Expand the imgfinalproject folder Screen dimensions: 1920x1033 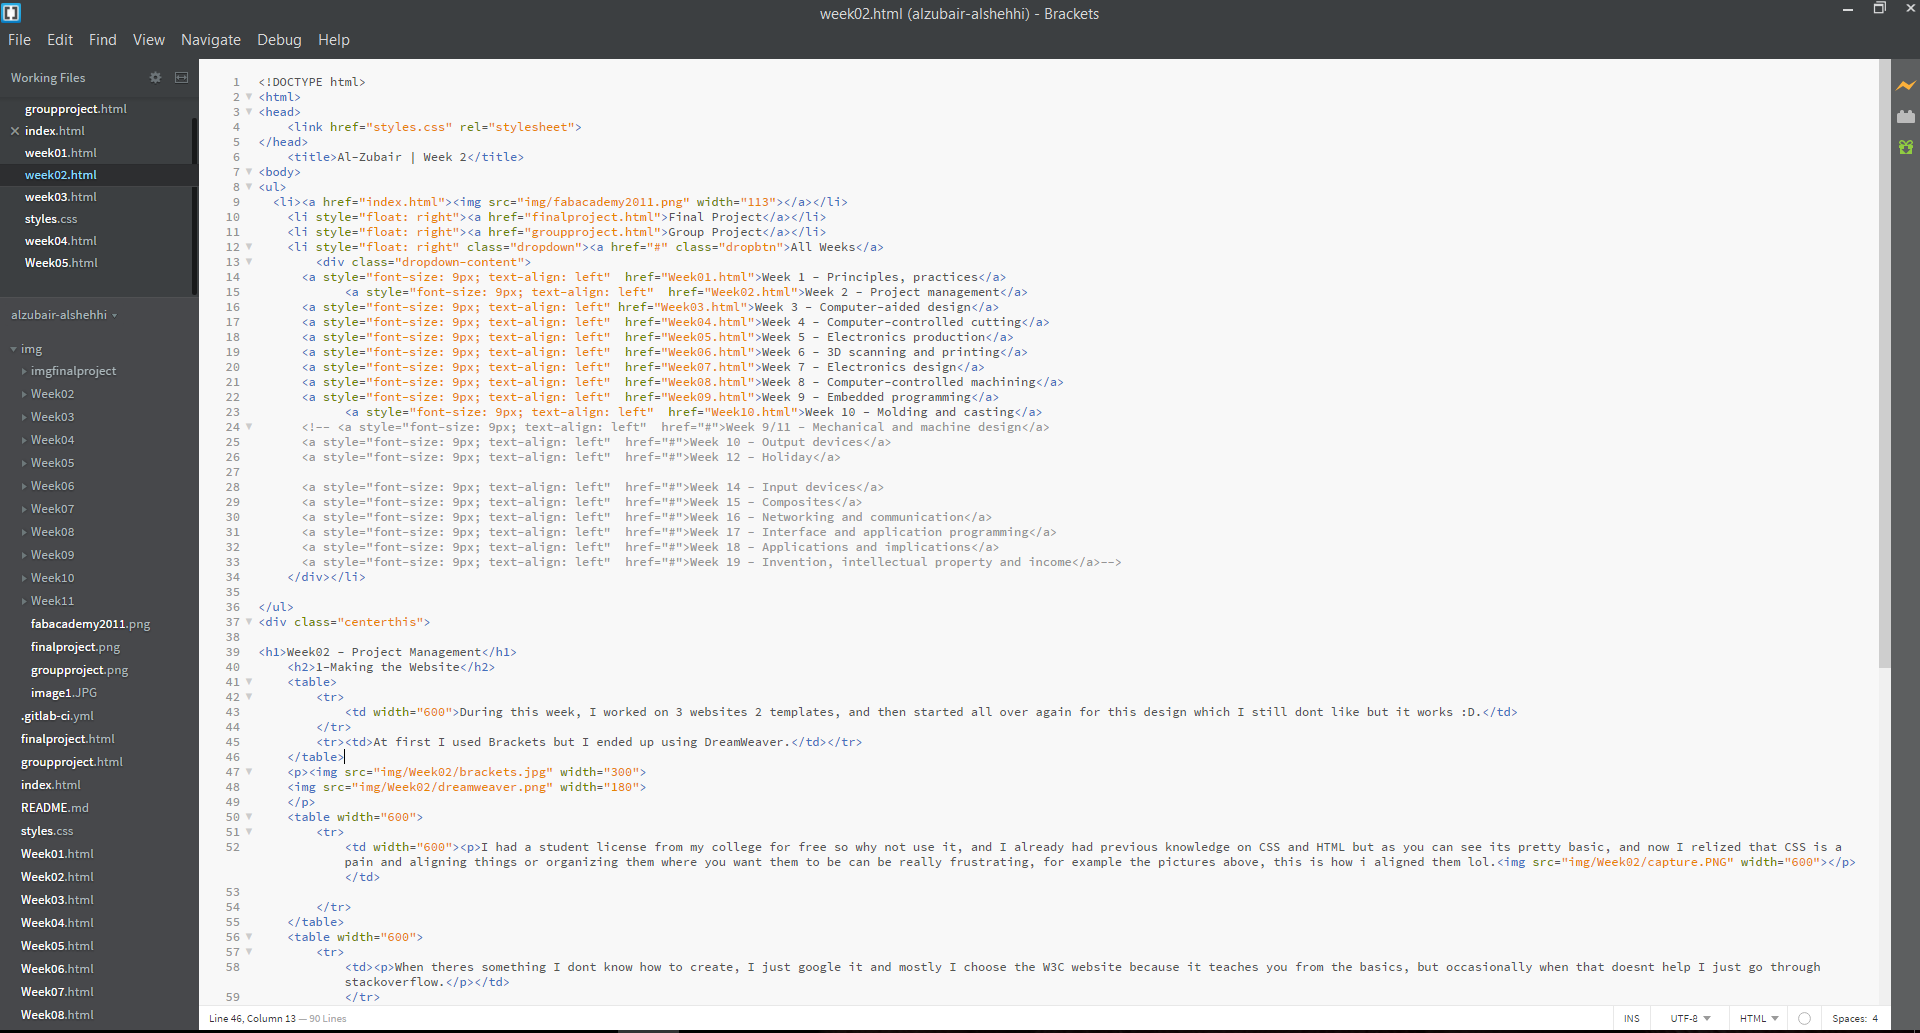pos(24,371)
